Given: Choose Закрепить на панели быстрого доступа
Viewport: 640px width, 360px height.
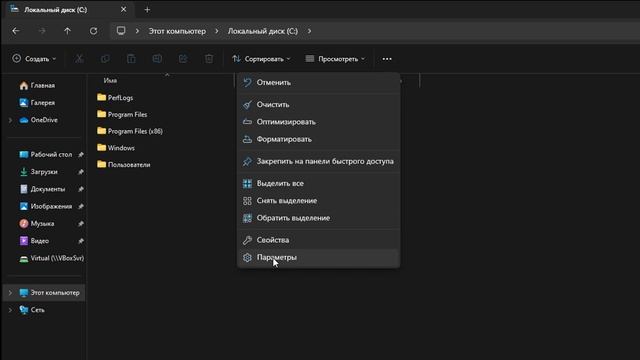Looking at the screenshot, I should pyautogui.click(x=318, y=161).
